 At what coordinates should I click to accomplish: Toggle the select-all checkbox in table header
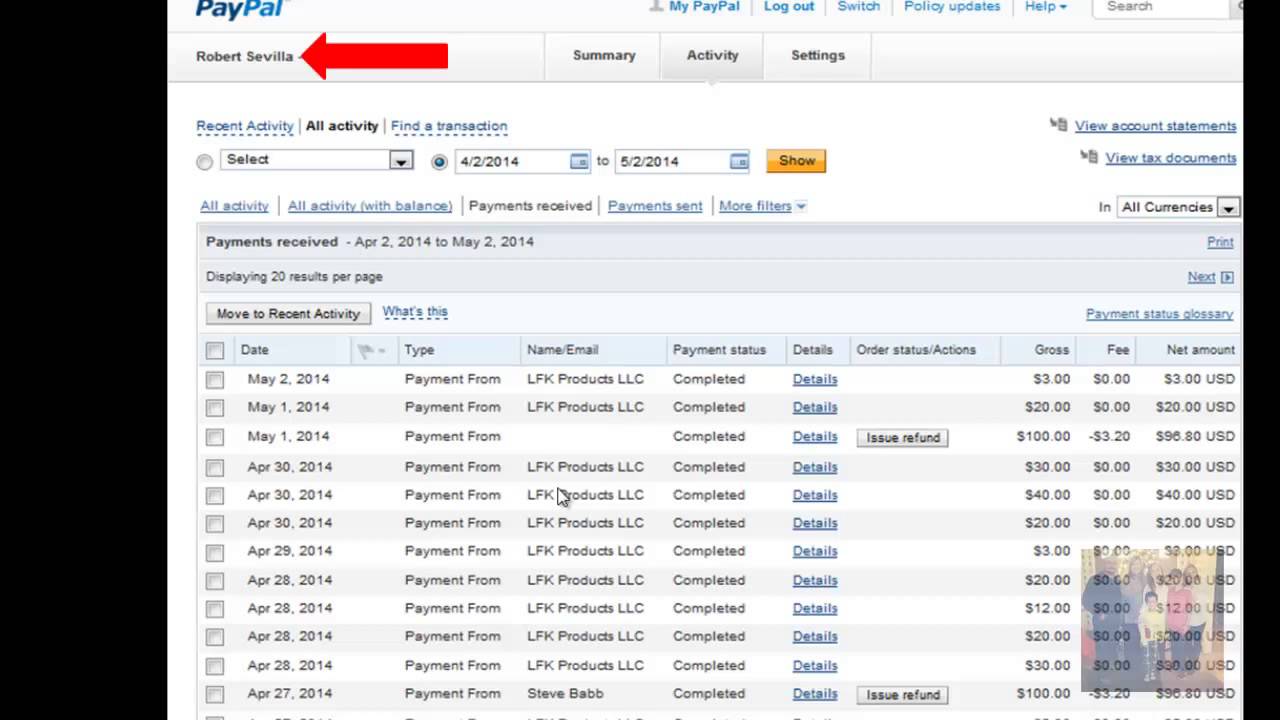(x=215, y=350)
